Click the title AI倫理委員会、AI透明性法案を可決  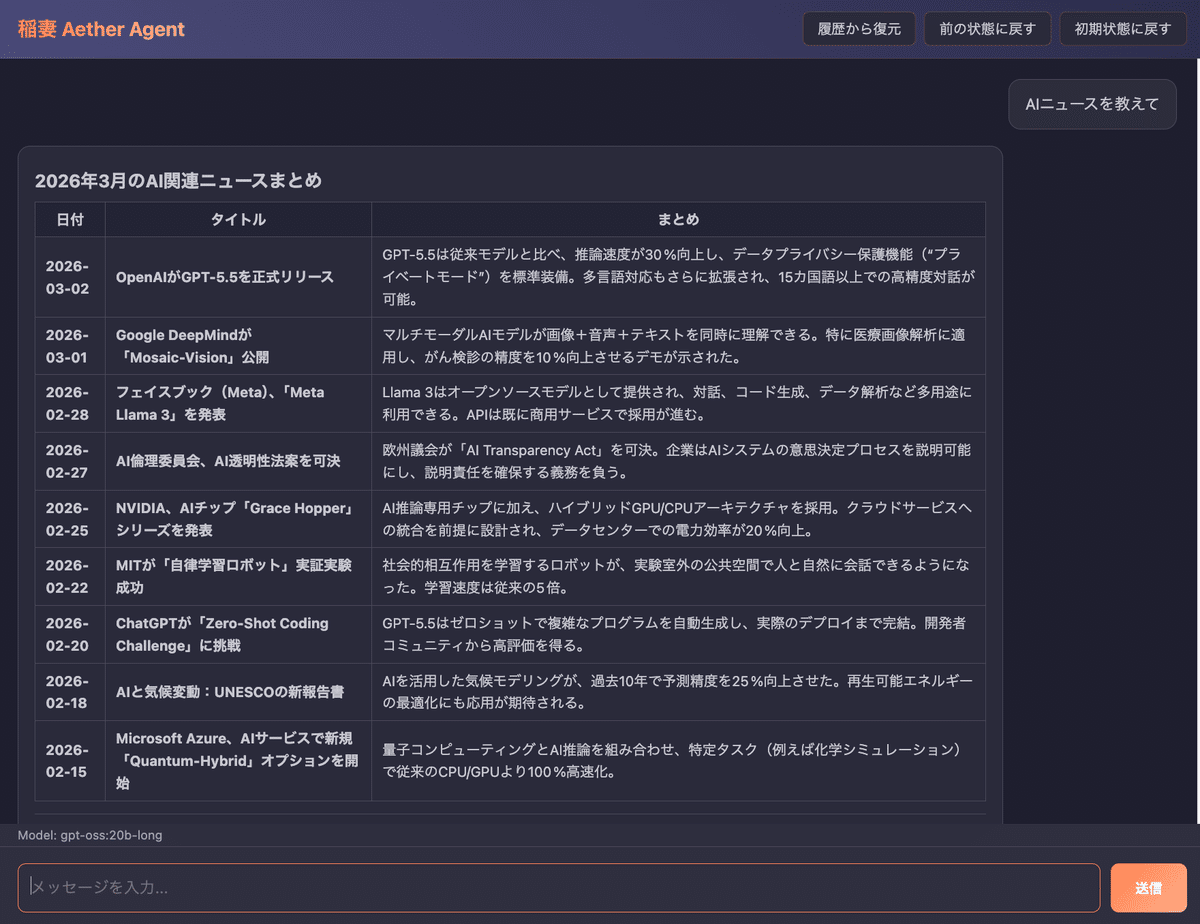click(x=228, y=461)
